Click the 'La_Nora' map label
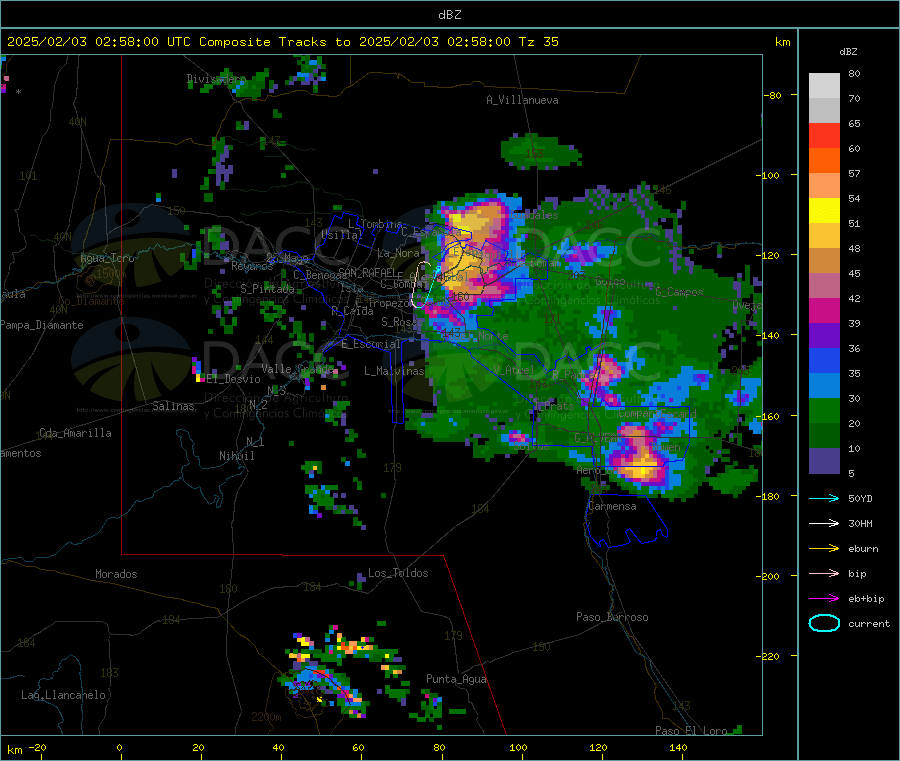This screenshot has height=761, width=900. click(x=398, y=253)
